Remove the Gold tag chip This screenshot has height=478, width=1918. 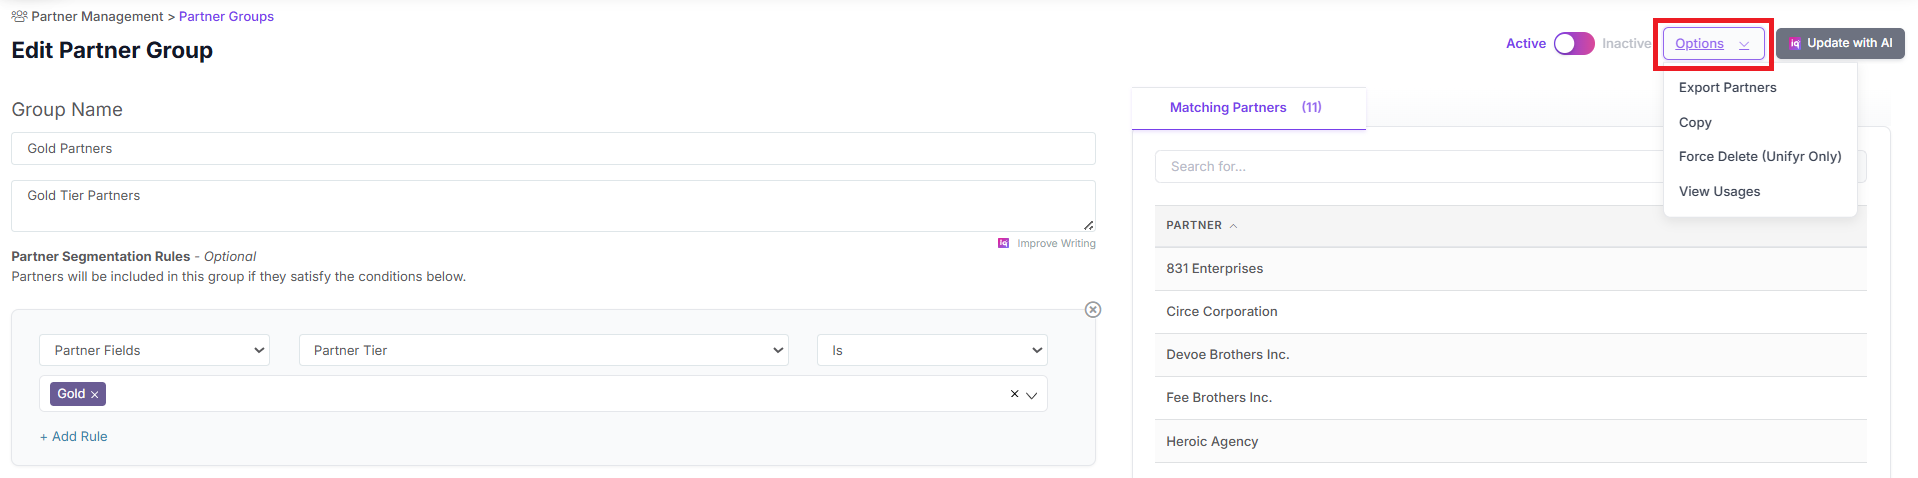click(95, 395)
